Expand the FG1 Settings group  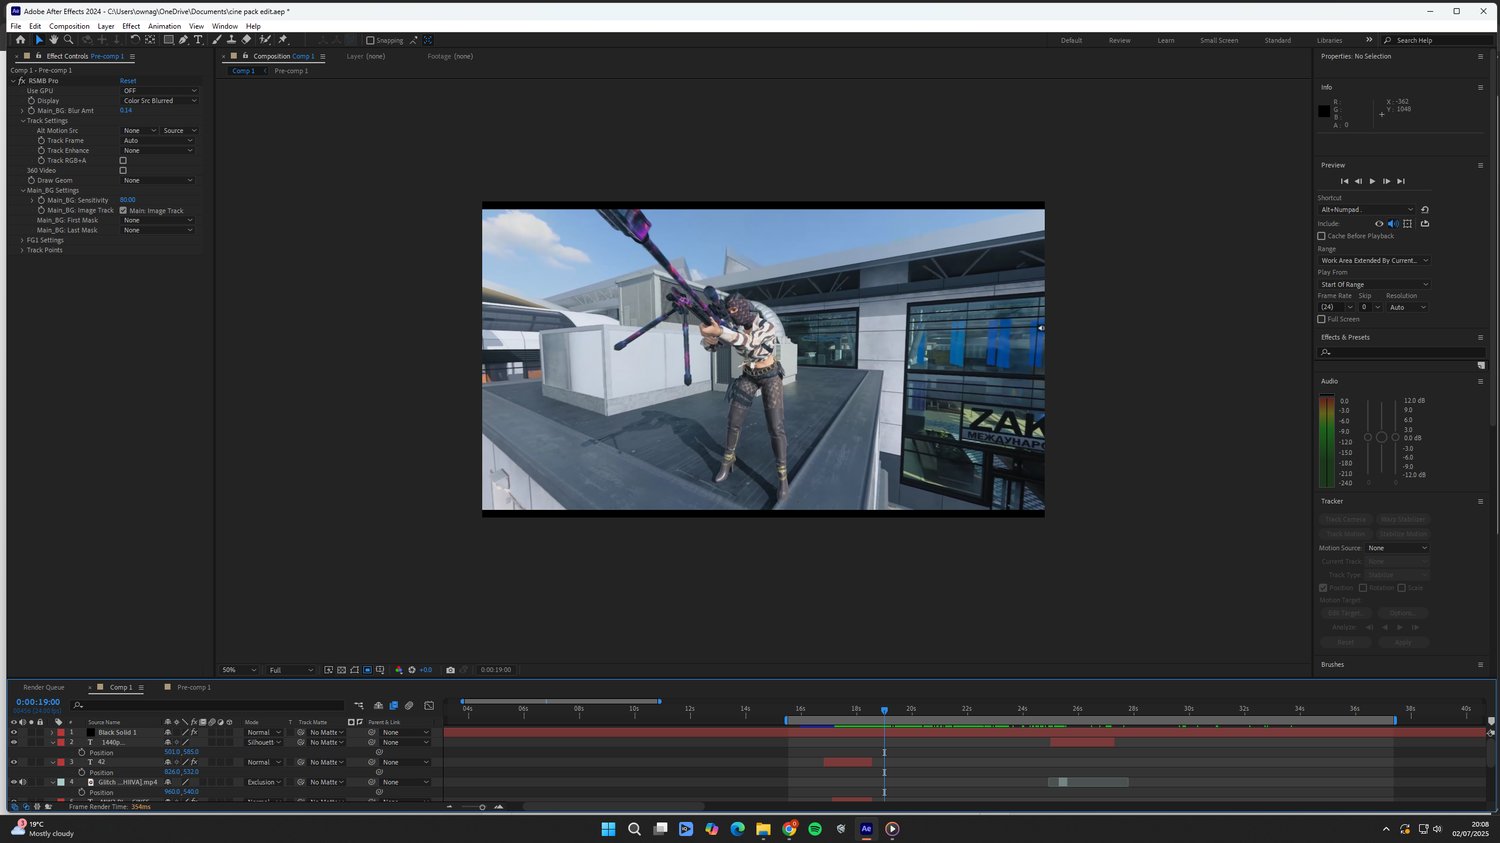[22, 240]
